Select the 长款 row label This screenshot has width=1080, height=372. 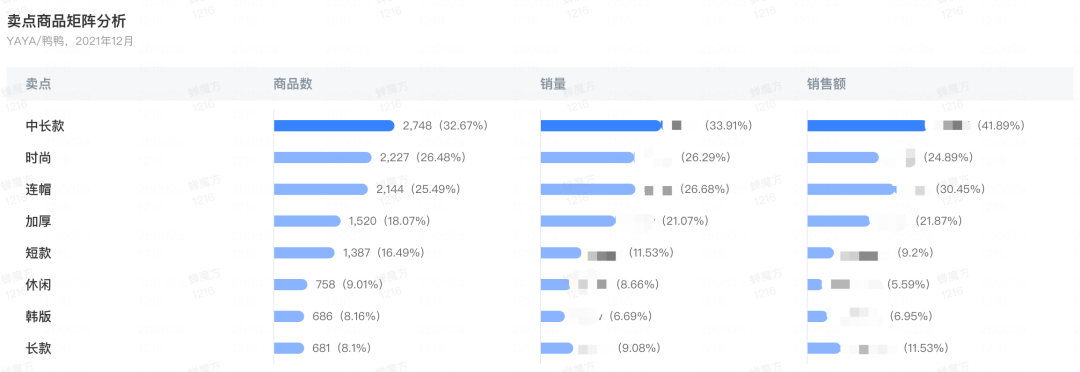click(39, 348)
